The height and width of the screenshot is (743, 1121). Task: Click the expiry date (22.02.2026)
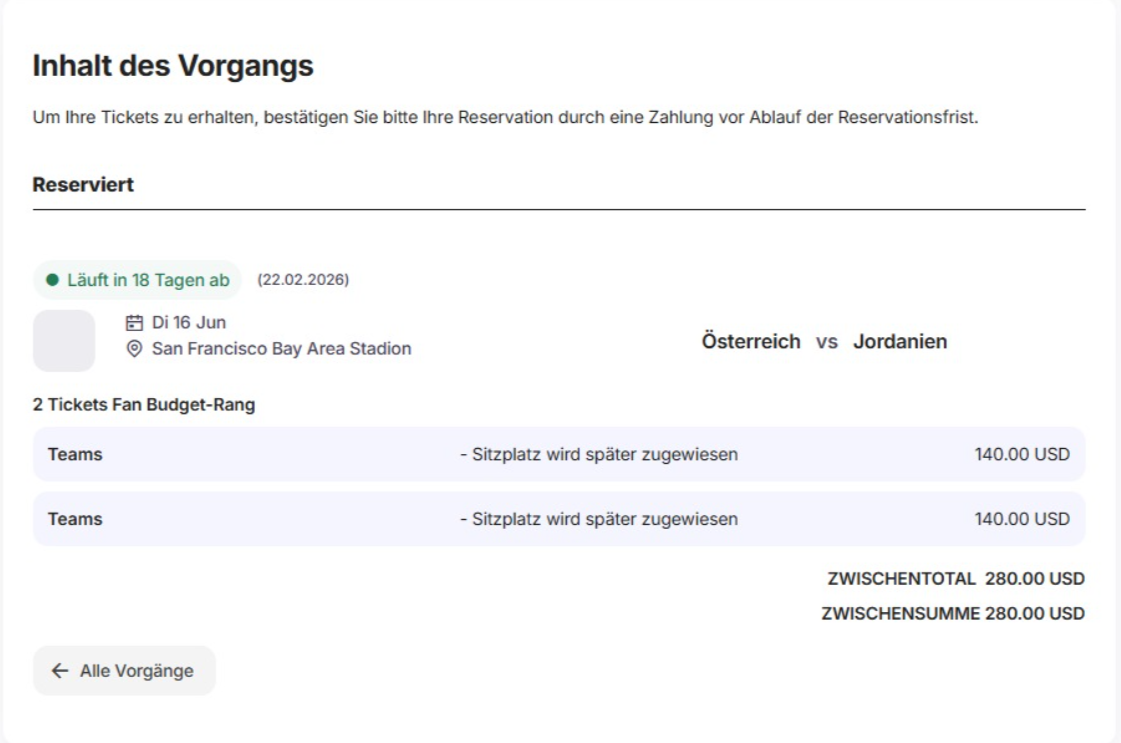click(x=303, y=281)
